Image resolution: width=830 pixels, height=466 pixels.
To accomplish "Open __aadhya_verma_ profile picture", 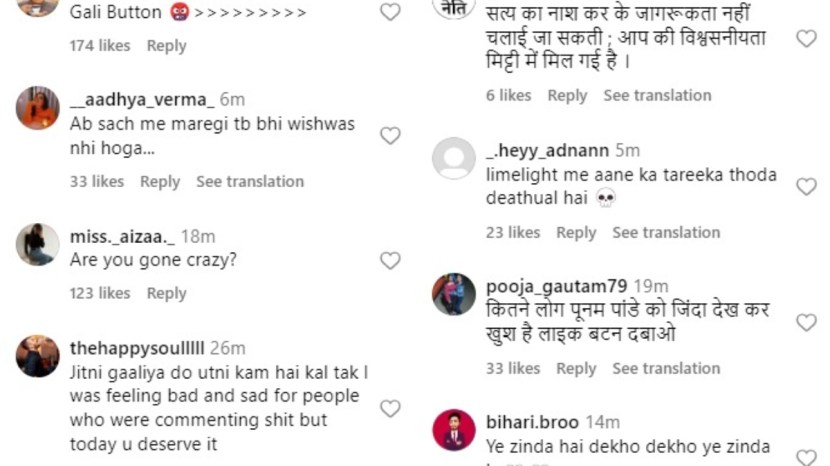I will click(x=38, y=108).
